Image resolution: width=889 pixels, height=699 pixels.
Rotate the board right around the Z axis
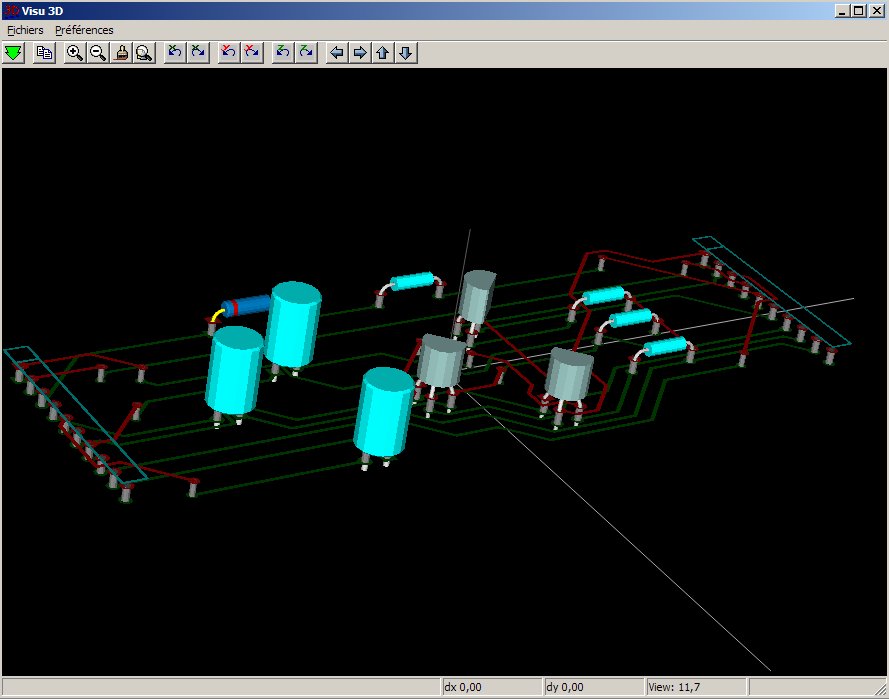tap(306, 53)
